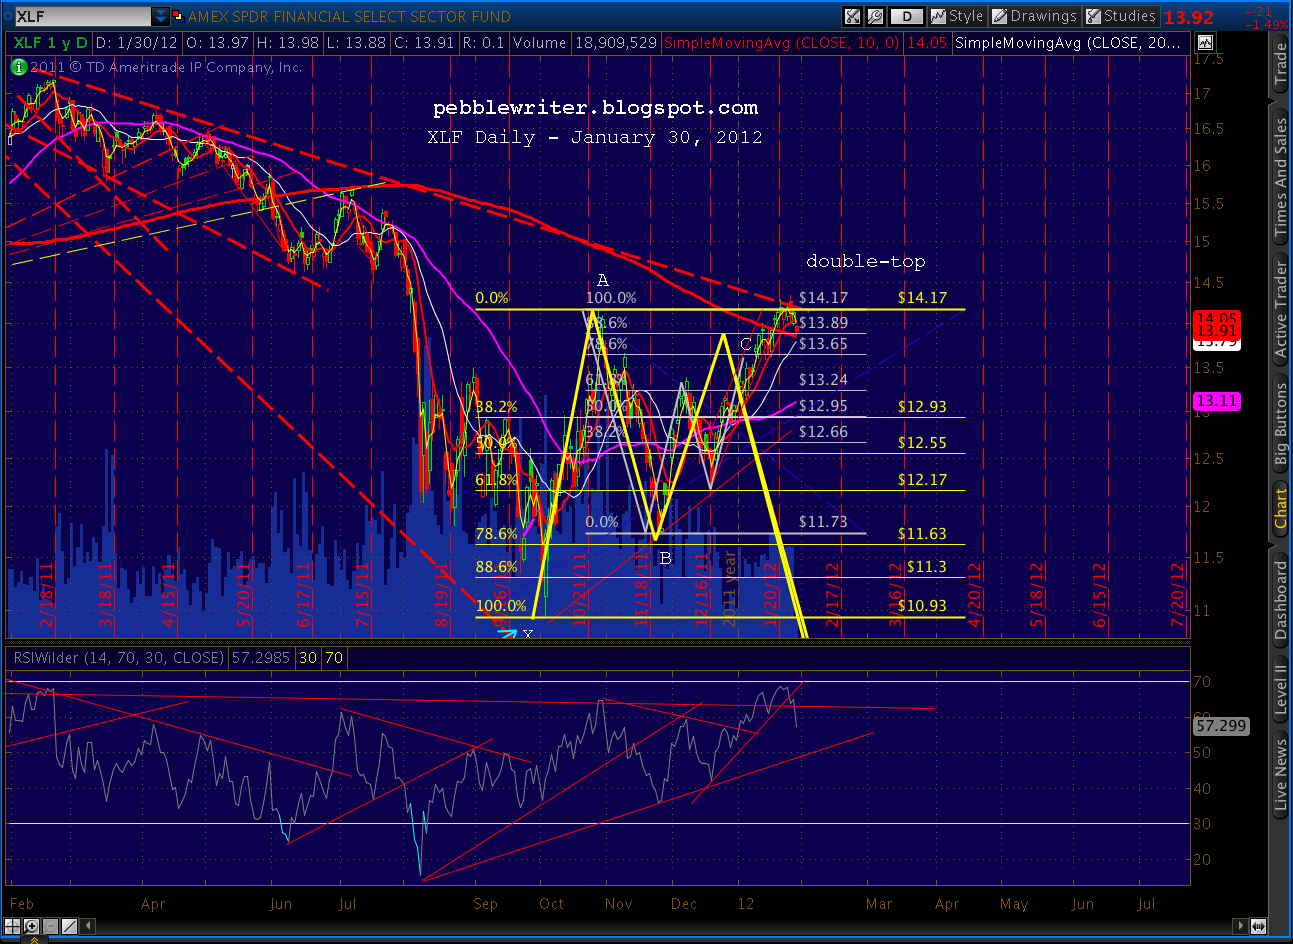The height and width of the screenshot is (944, 1293).
Task: Open the Style menu
Action: click(958, 16)
